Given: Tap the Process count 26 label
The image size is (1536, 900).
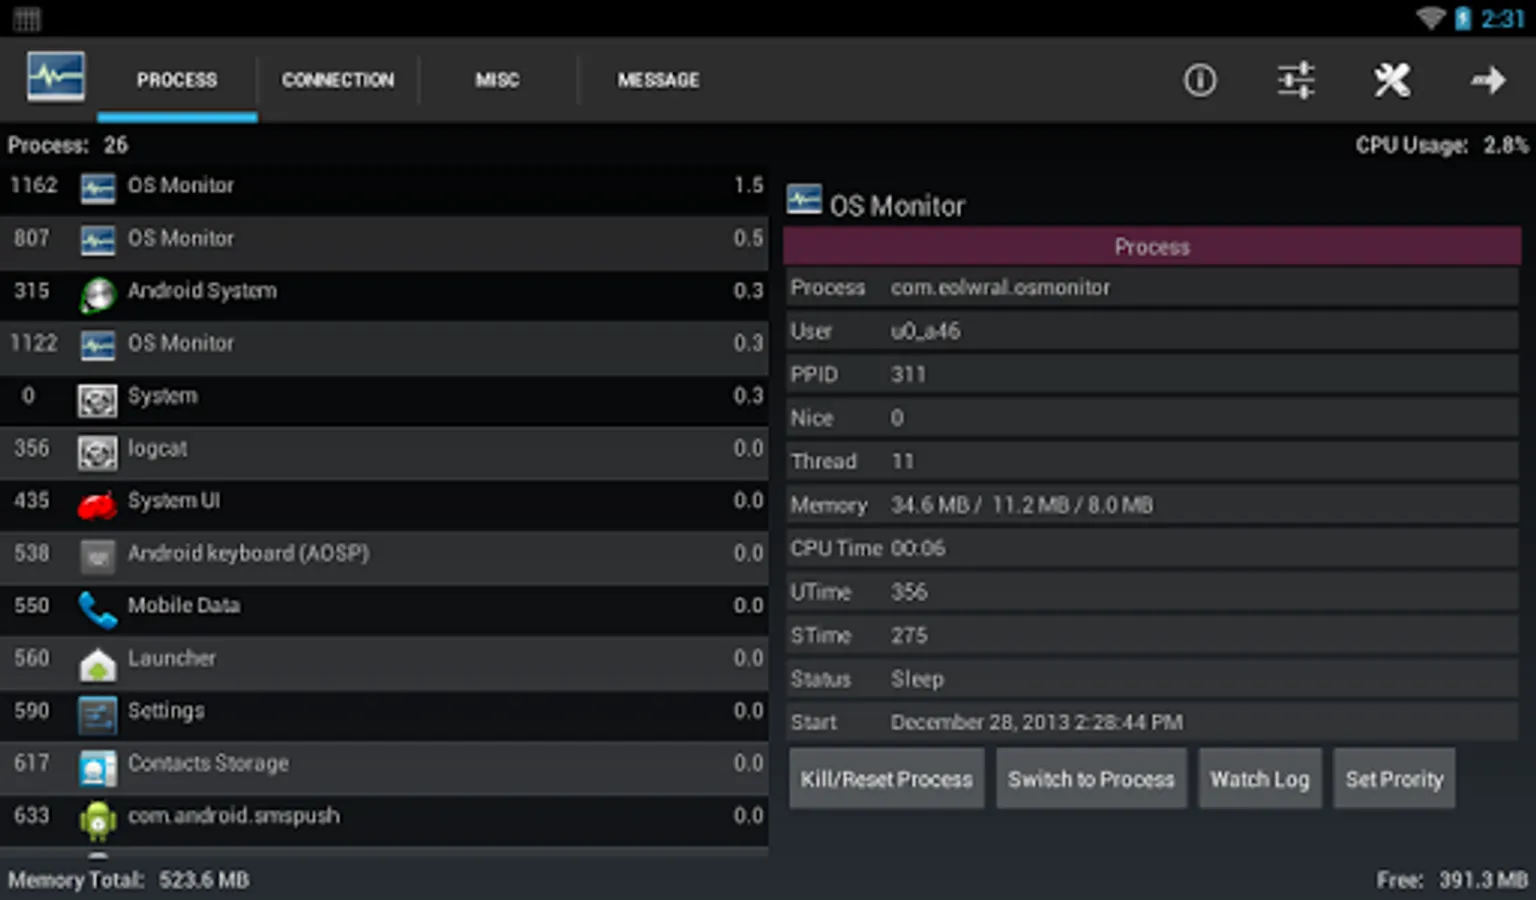Looking at the screenshot, I should [68, 145].
